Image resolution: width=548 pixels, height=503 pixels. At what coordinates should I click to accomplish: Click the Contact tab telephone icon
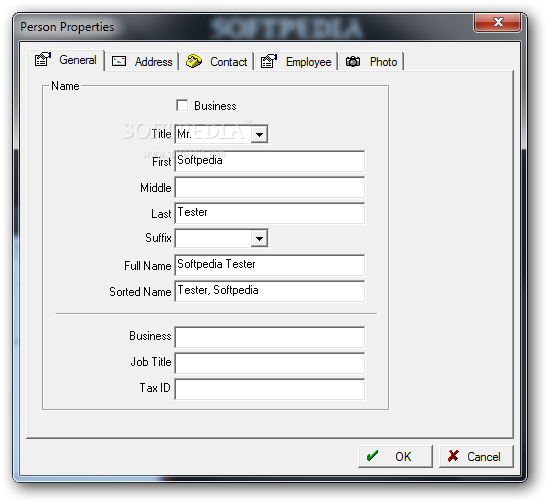pos(194,61)
